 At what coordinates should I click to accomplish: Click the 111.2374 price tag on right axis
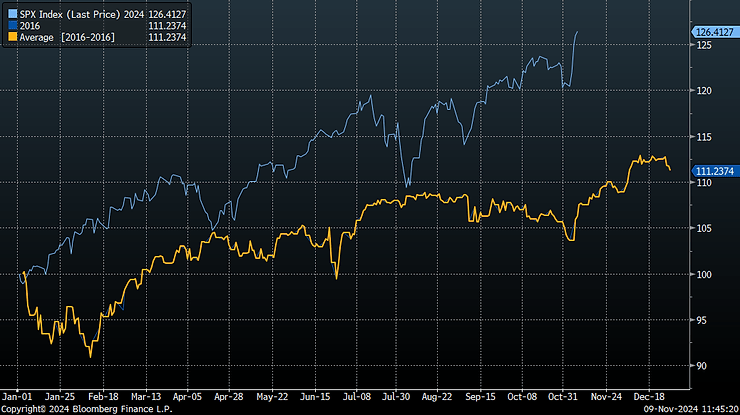[712, 171]
